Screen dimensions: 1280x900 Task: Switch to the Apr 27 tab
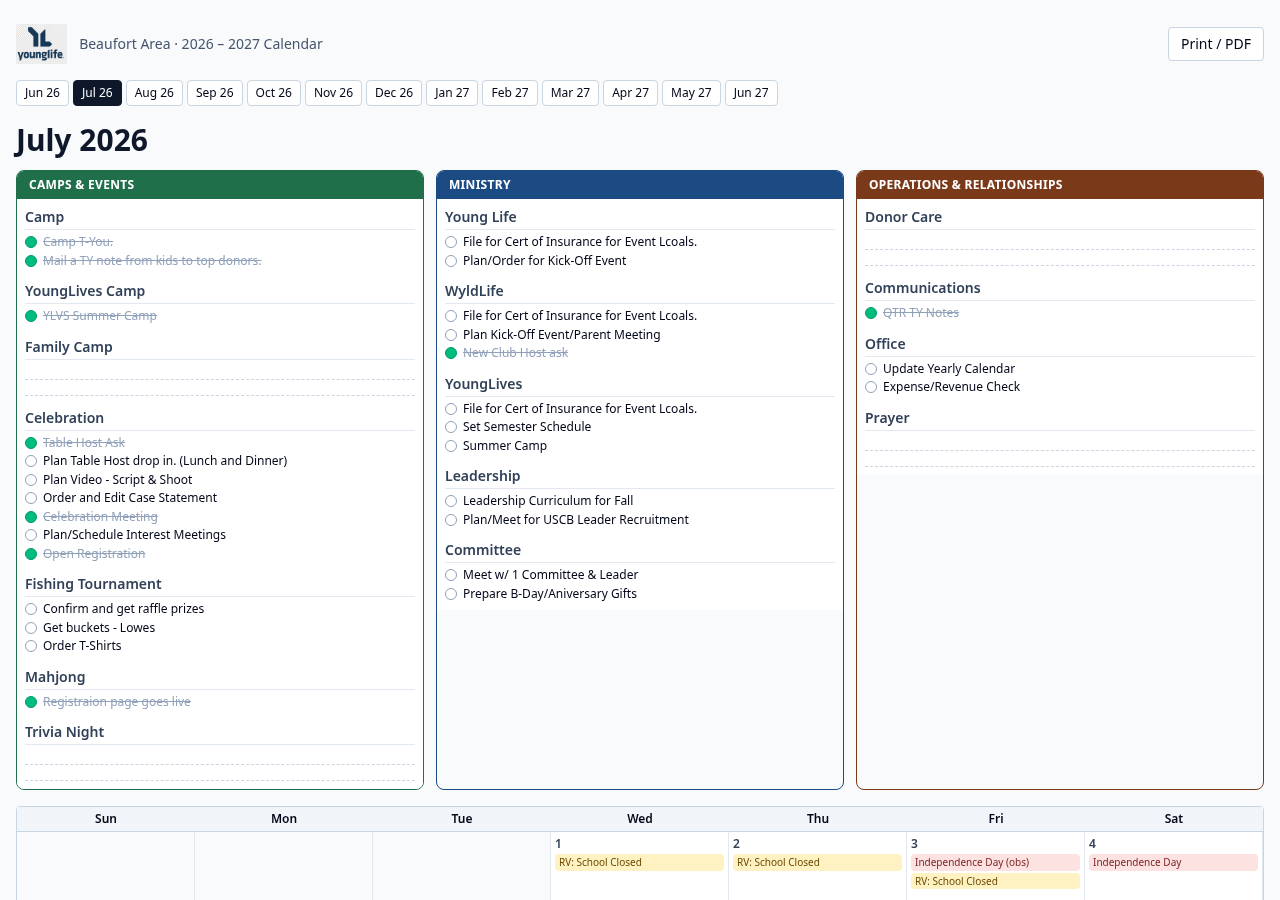tap(630, 93)
